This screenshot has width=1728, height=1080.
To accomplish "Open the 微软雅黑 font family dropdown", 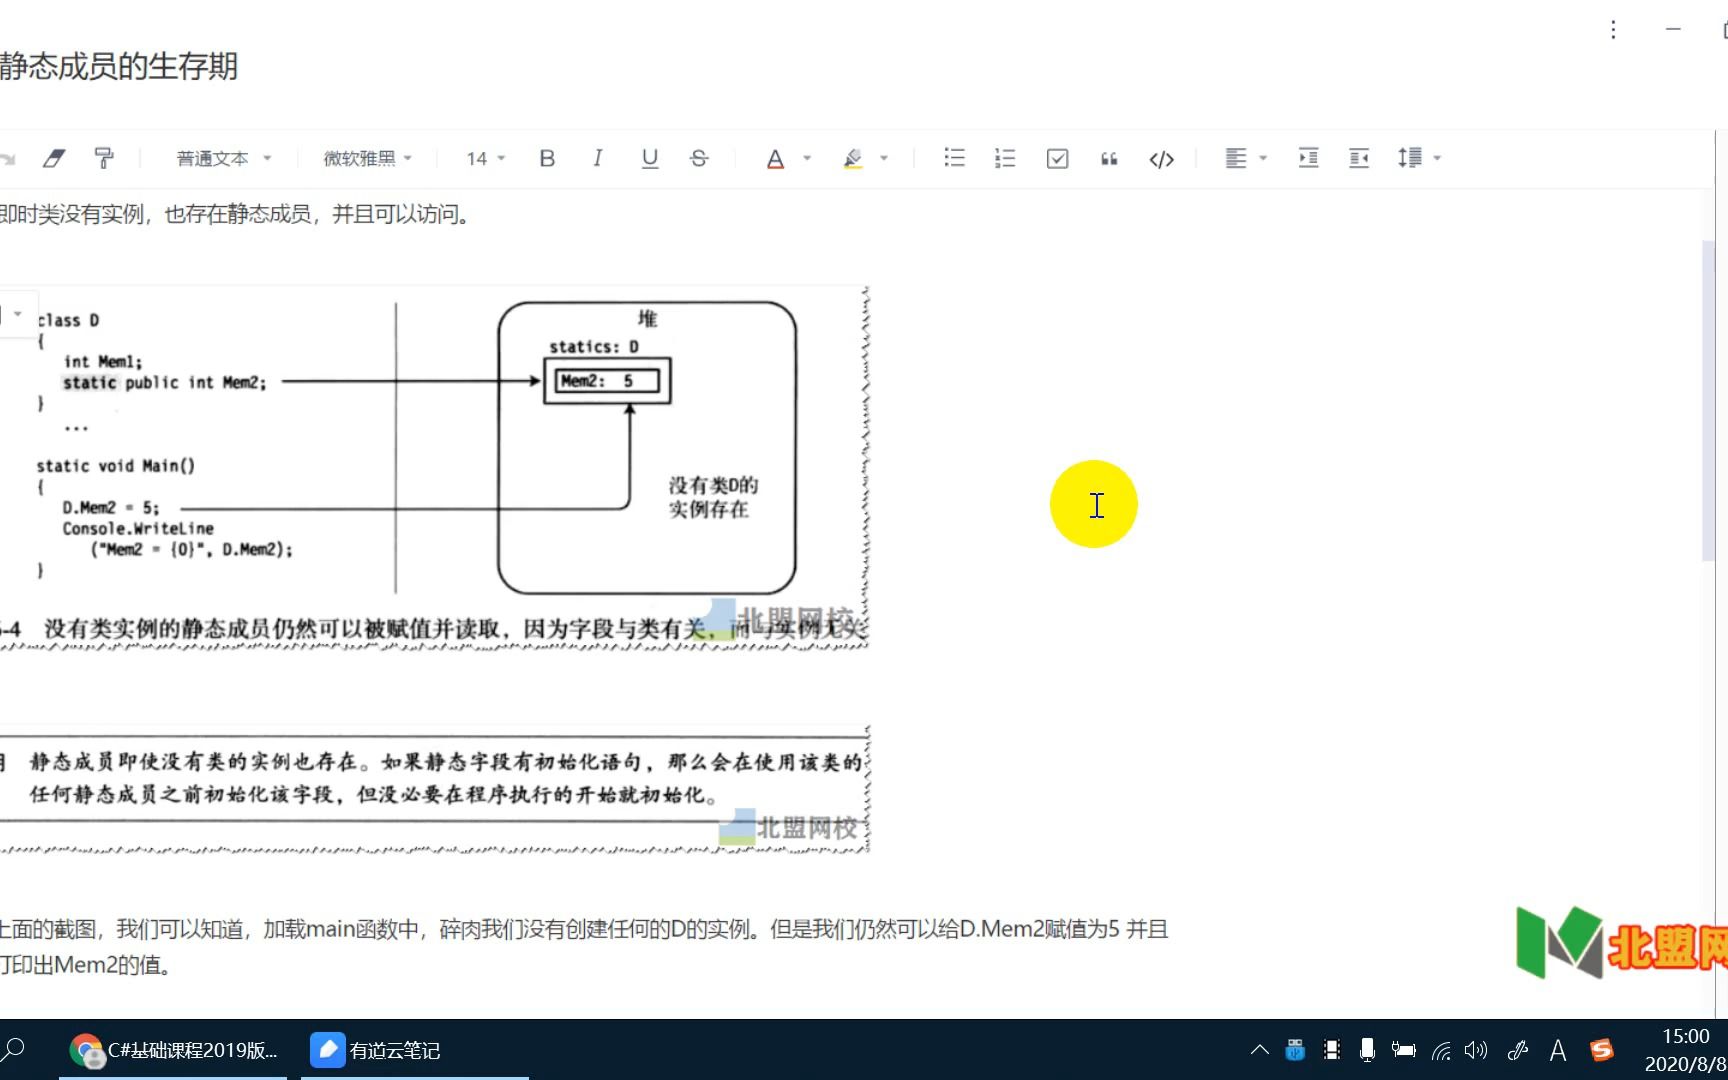I will [x=367, y=158].
